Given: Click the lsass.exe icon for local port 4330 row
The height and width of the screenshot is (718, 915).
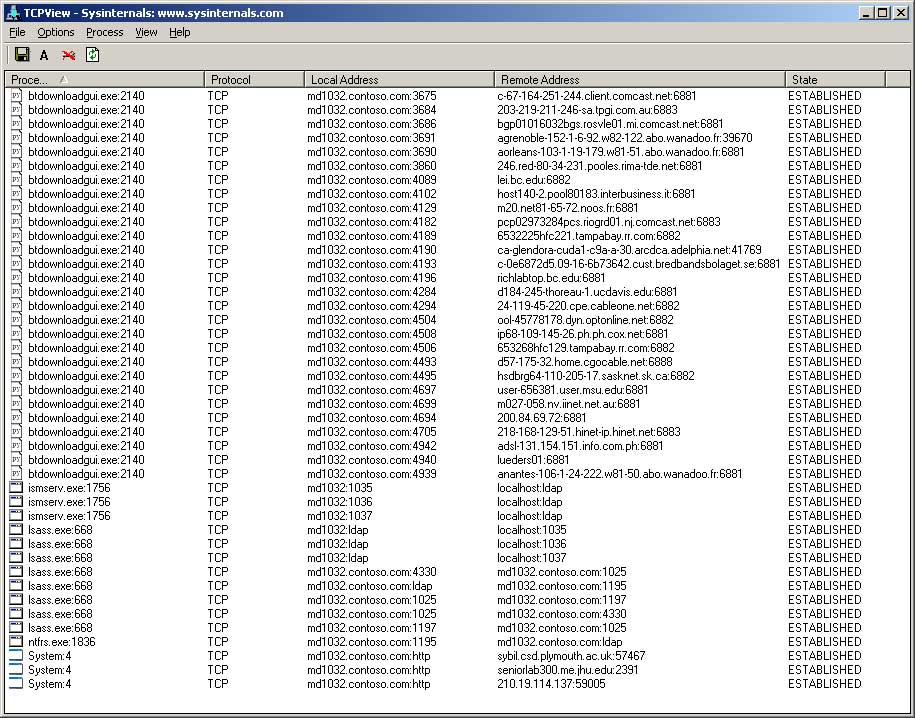Looking at the screenshot, I should 16,572.
